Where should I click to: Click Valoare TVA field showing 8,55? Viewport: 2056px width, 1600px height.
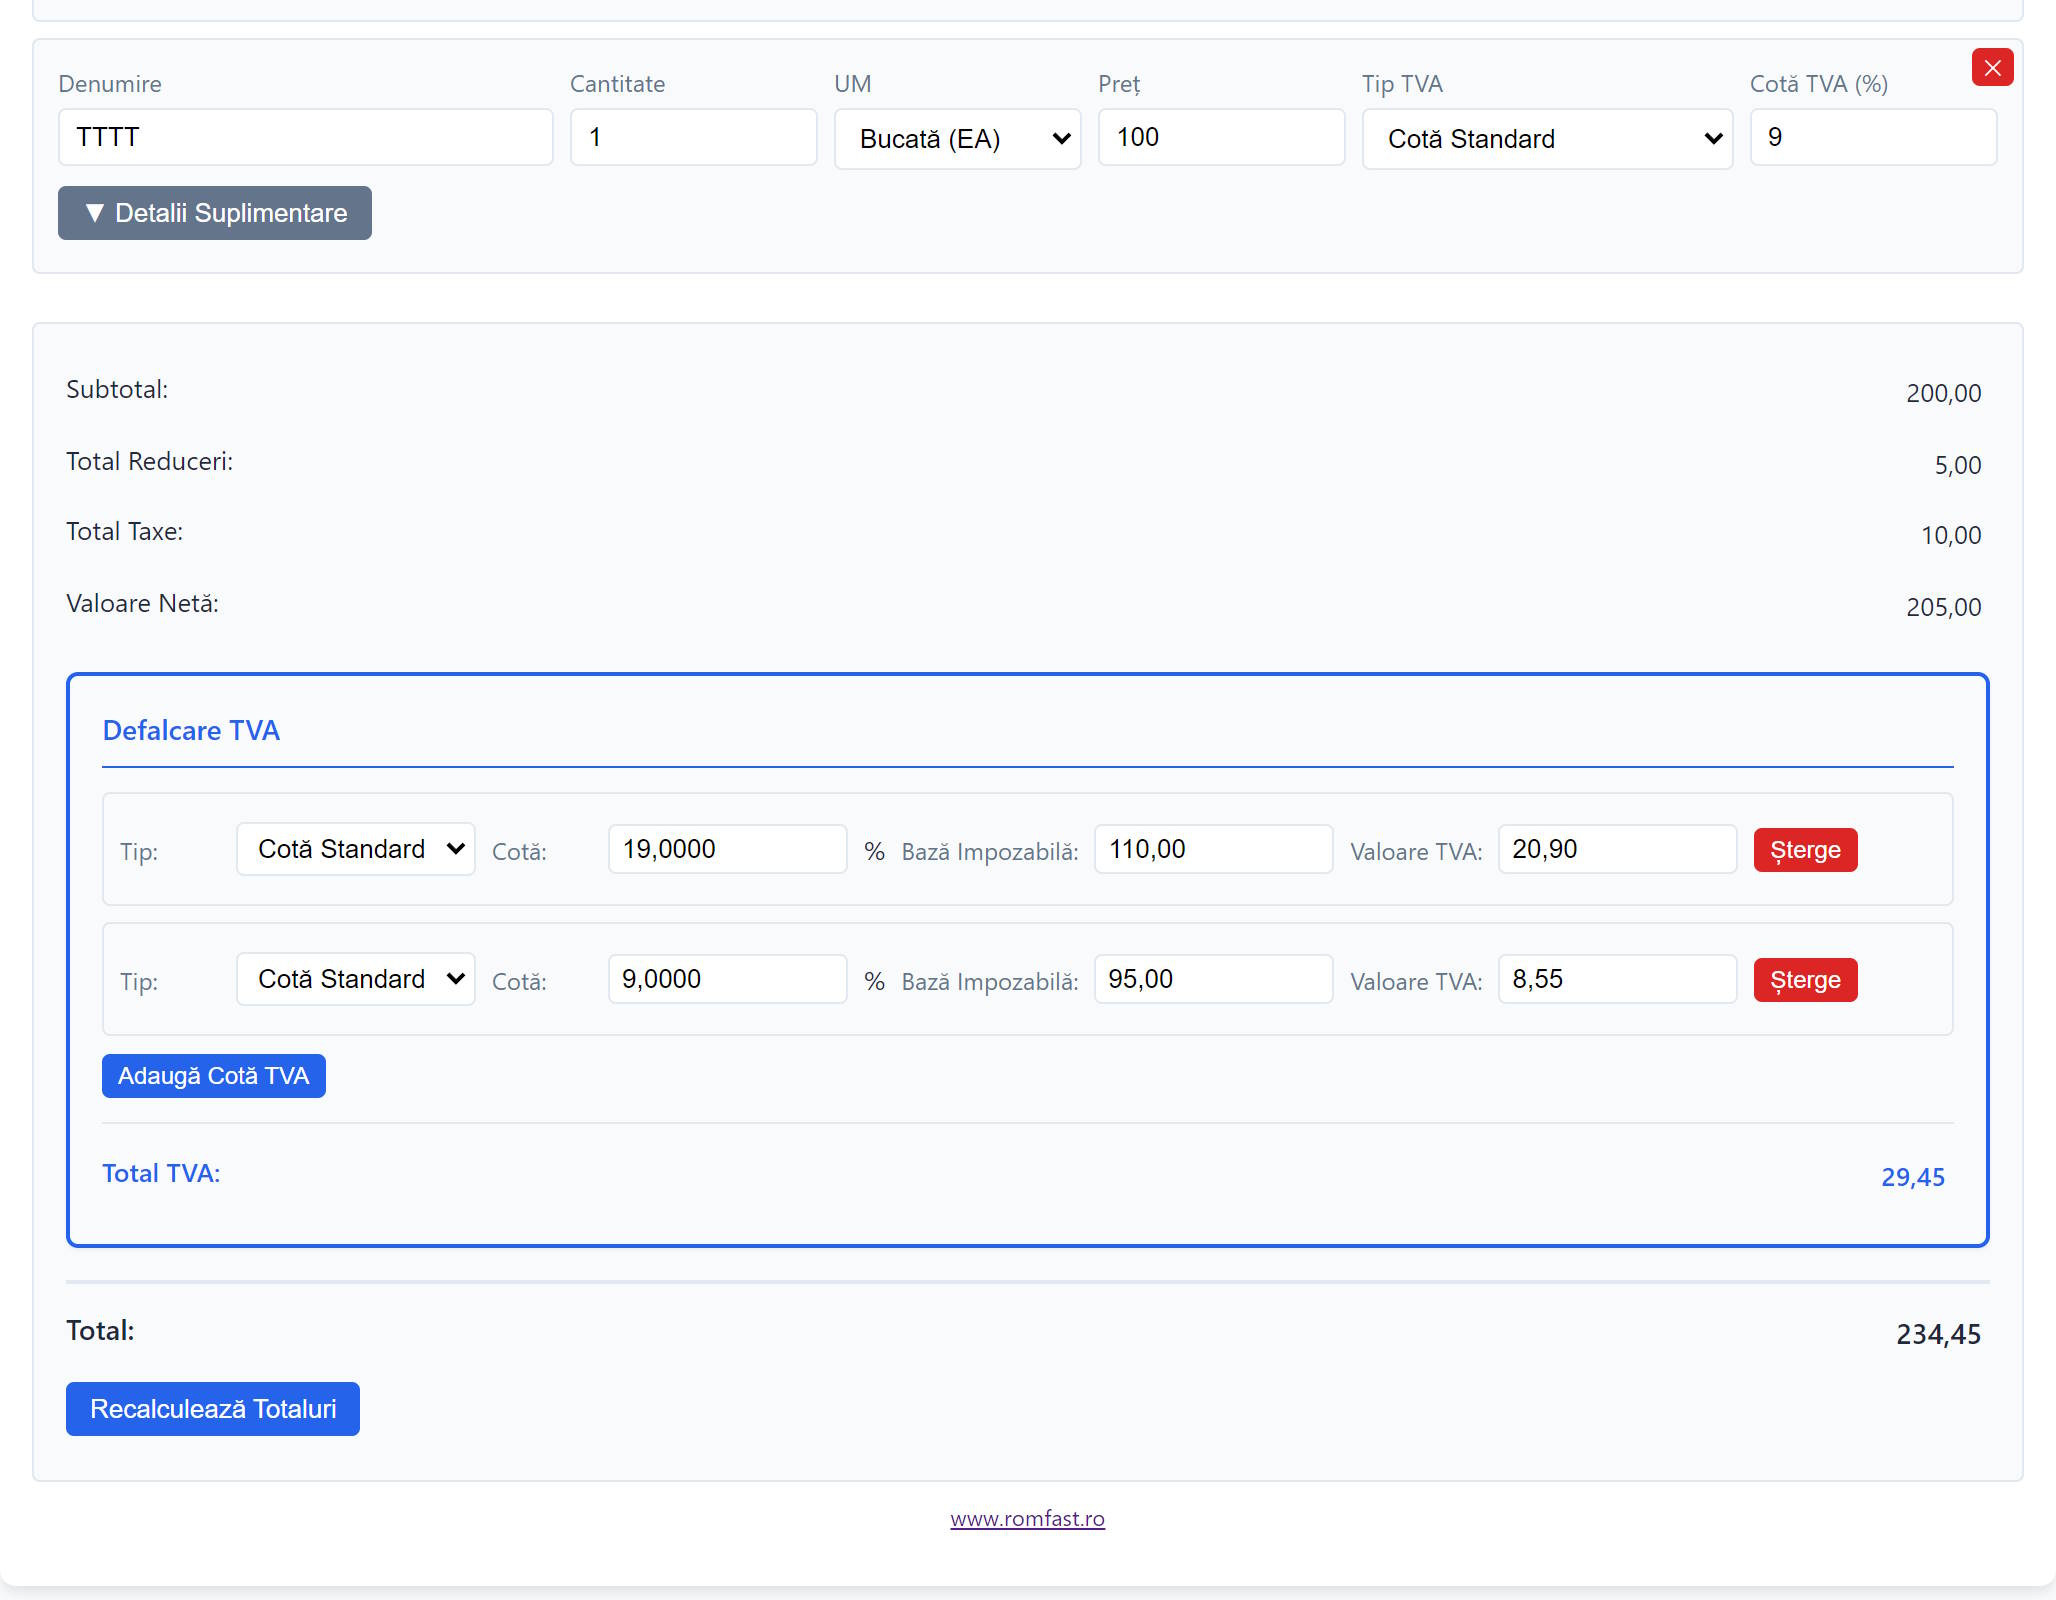point(1617,979)
